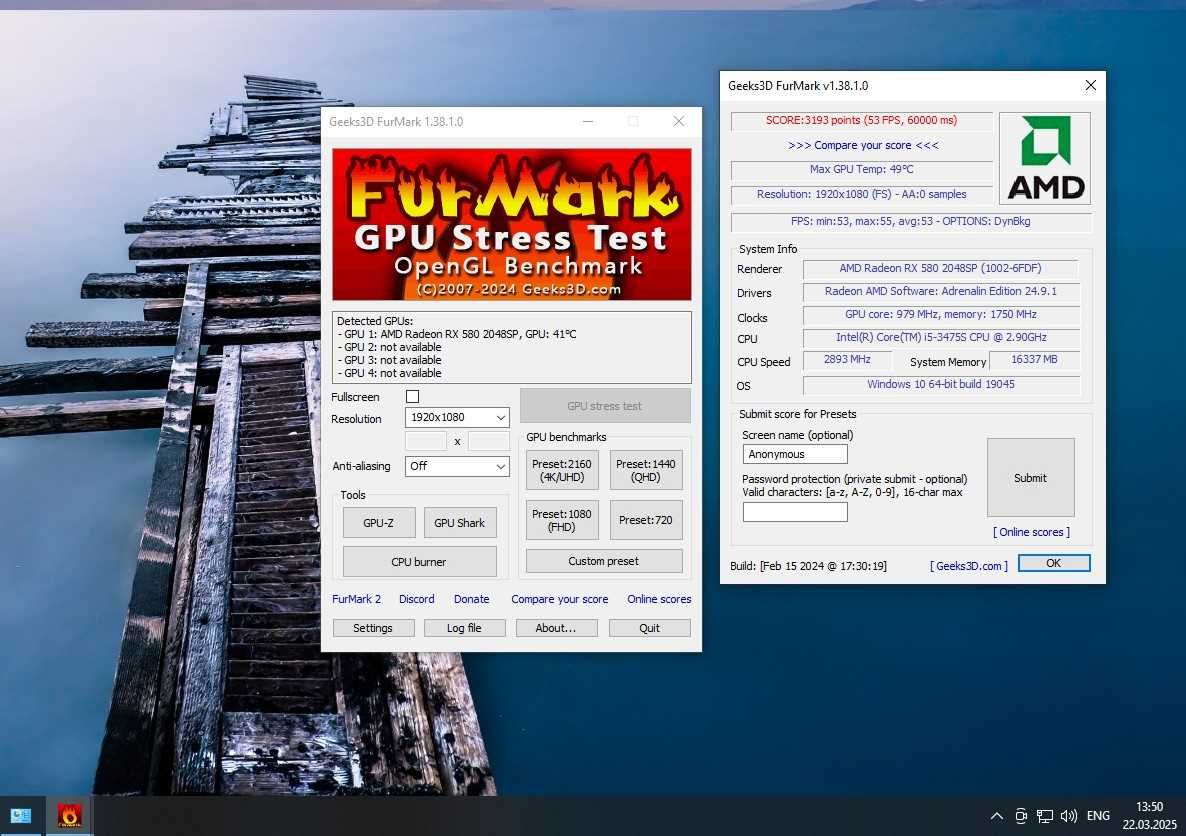Open Online scores link in main window
This screenshot has height=836, width=1186.
(659, 599)
